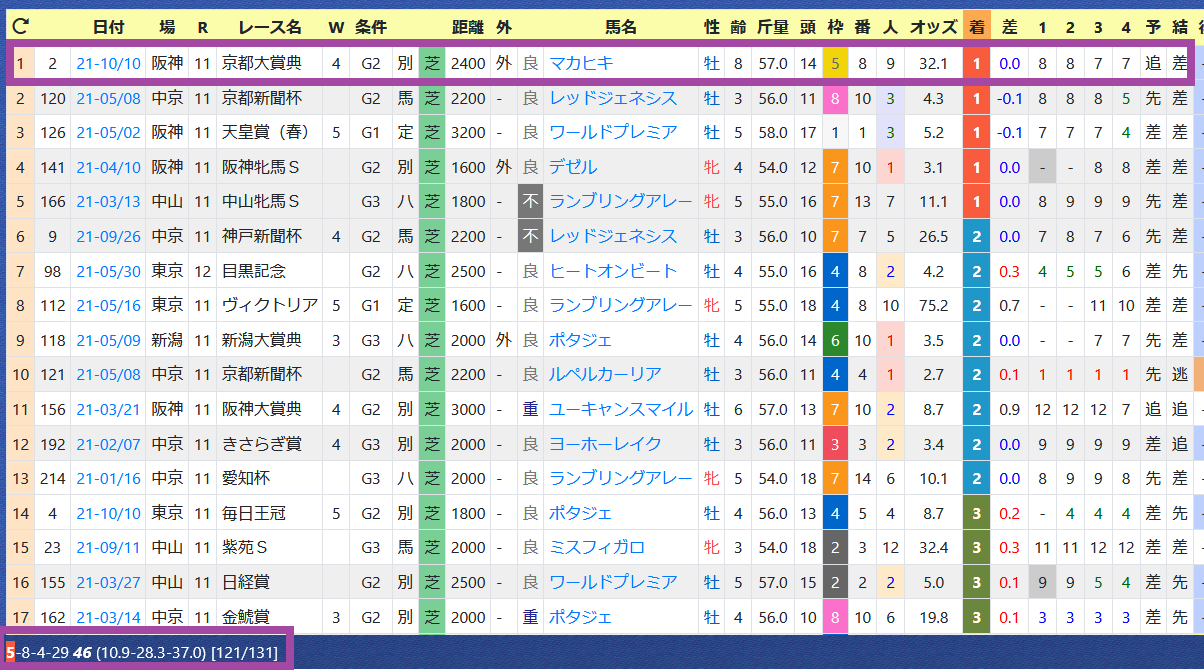
Task: Open date link 21-05-08 in row 2
Action: (x=108, y=98)
